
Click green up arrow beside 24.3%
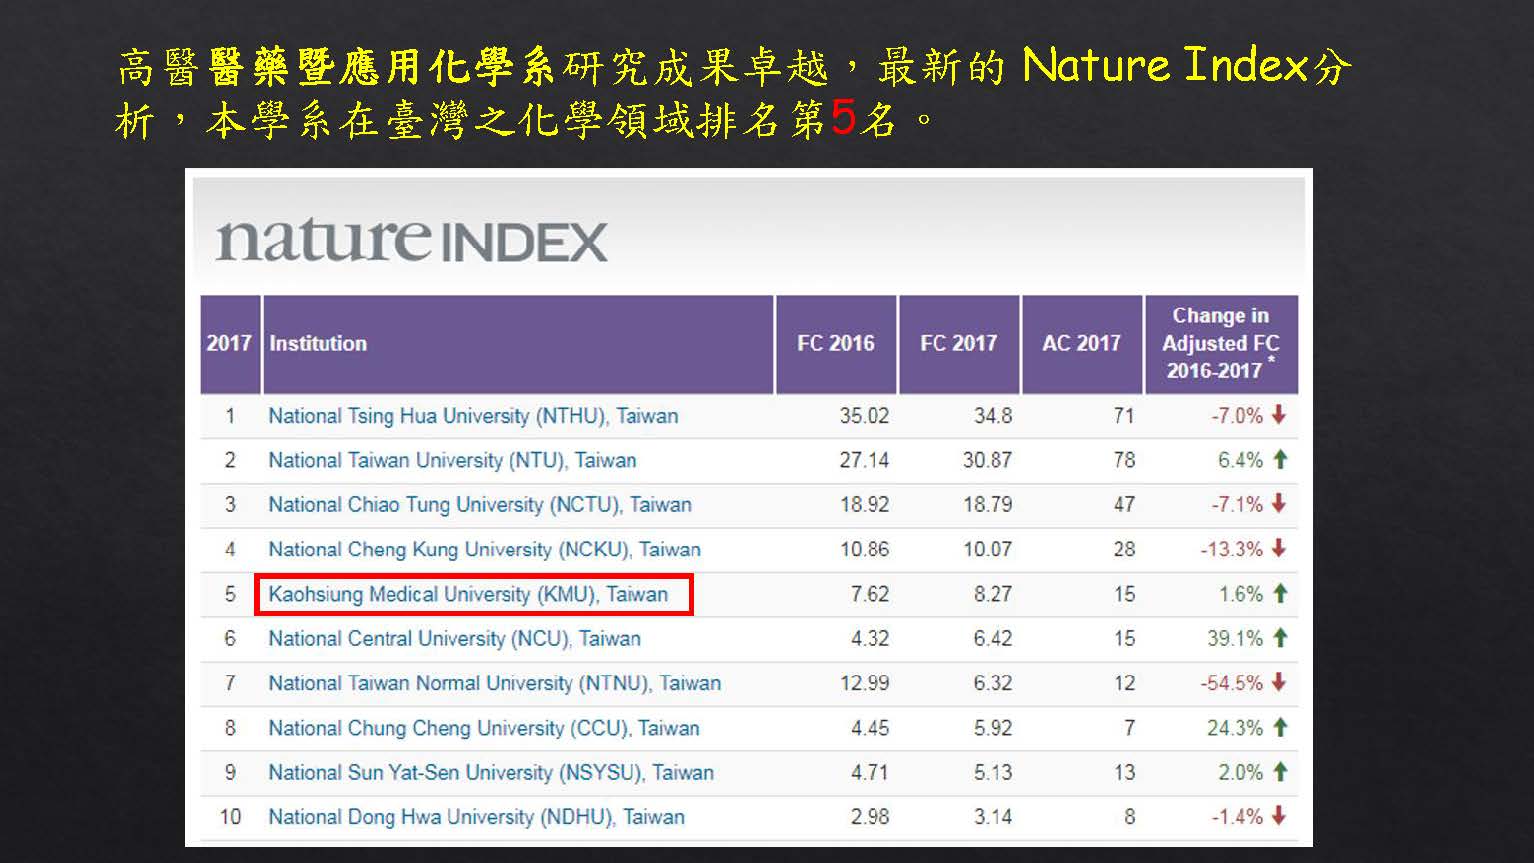tap(1280, 727)
